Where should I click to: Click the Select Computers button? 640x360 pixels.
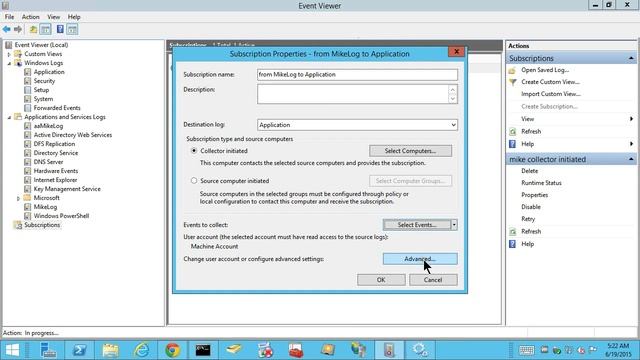click(410, 151)
